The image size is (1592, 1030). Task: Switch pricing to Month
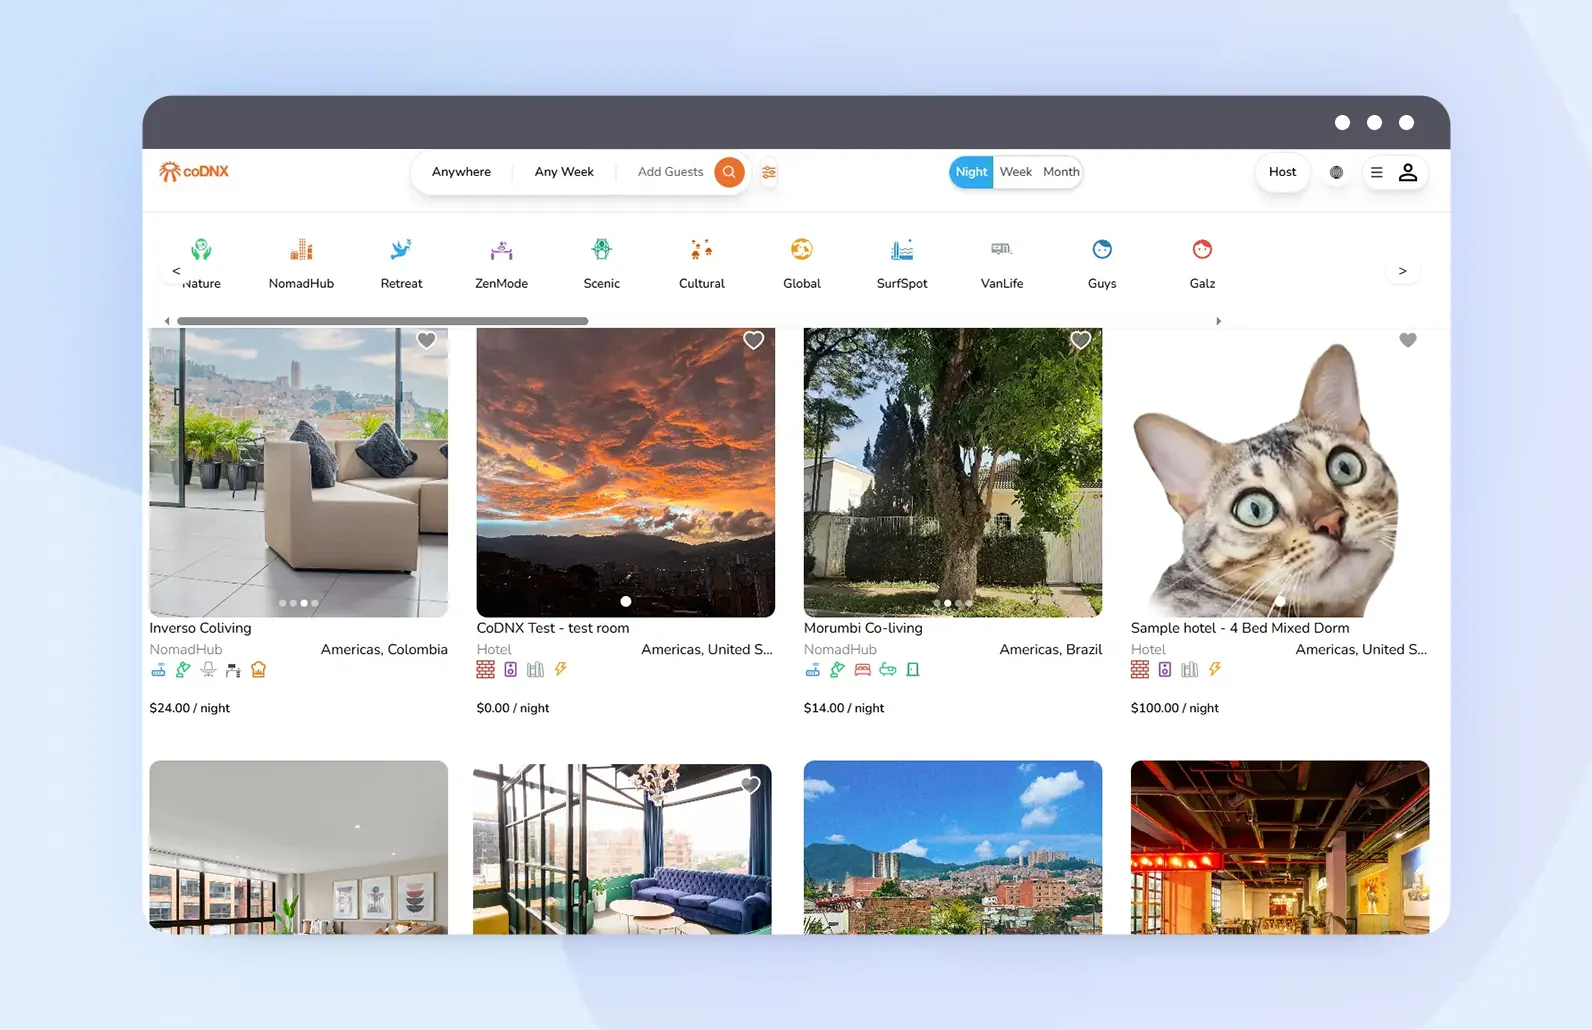(1061, 172)
